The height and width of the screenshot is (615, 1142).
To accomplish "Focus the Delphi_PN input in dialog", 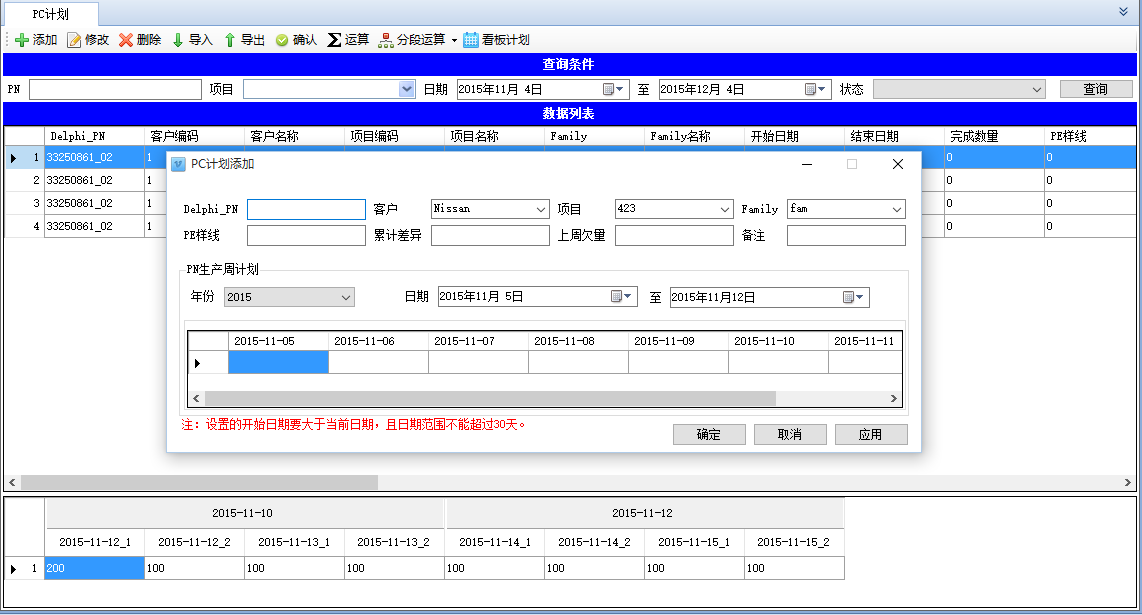I will click(x=307, y=210).
